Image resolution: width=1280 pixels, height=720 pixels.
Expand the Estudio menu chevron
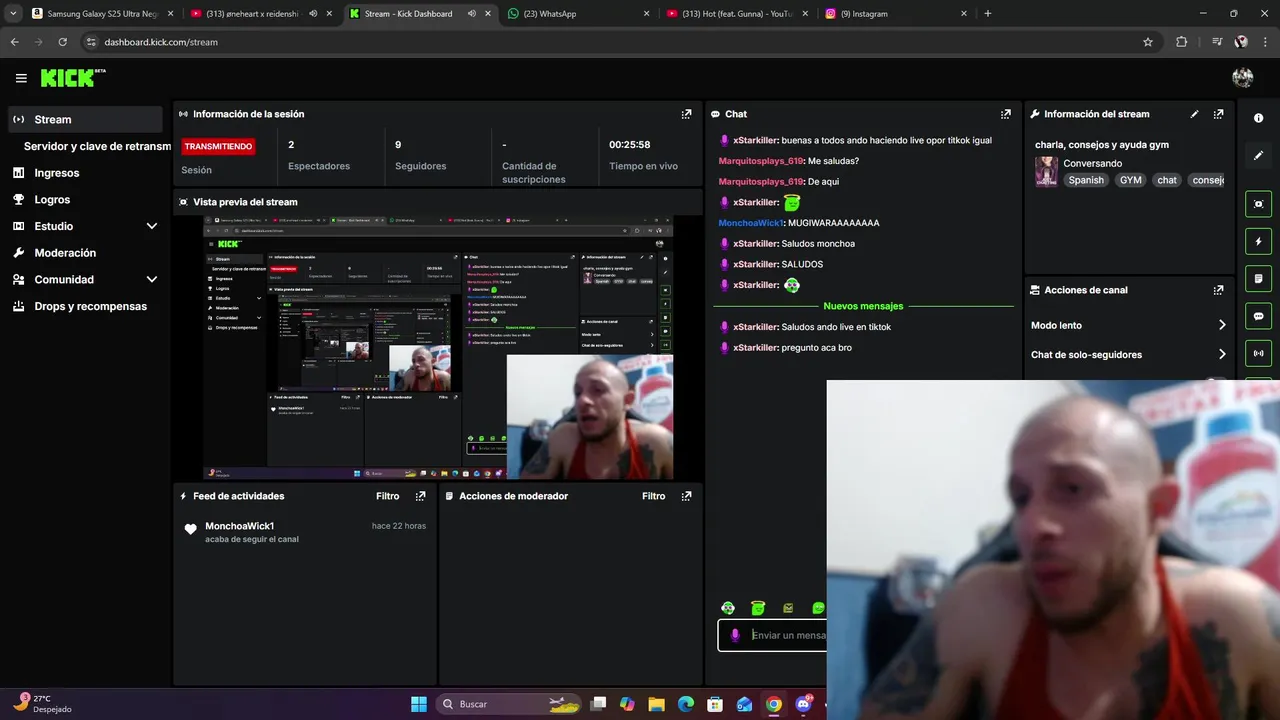point(152,226)
